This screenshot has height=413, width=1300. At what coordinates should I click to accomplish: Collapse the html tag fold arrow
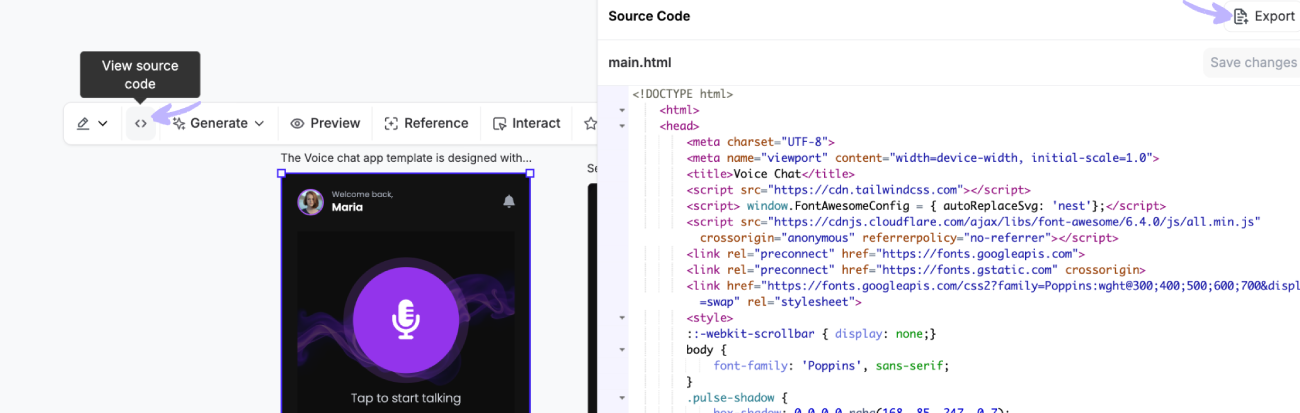coord(622,110)
